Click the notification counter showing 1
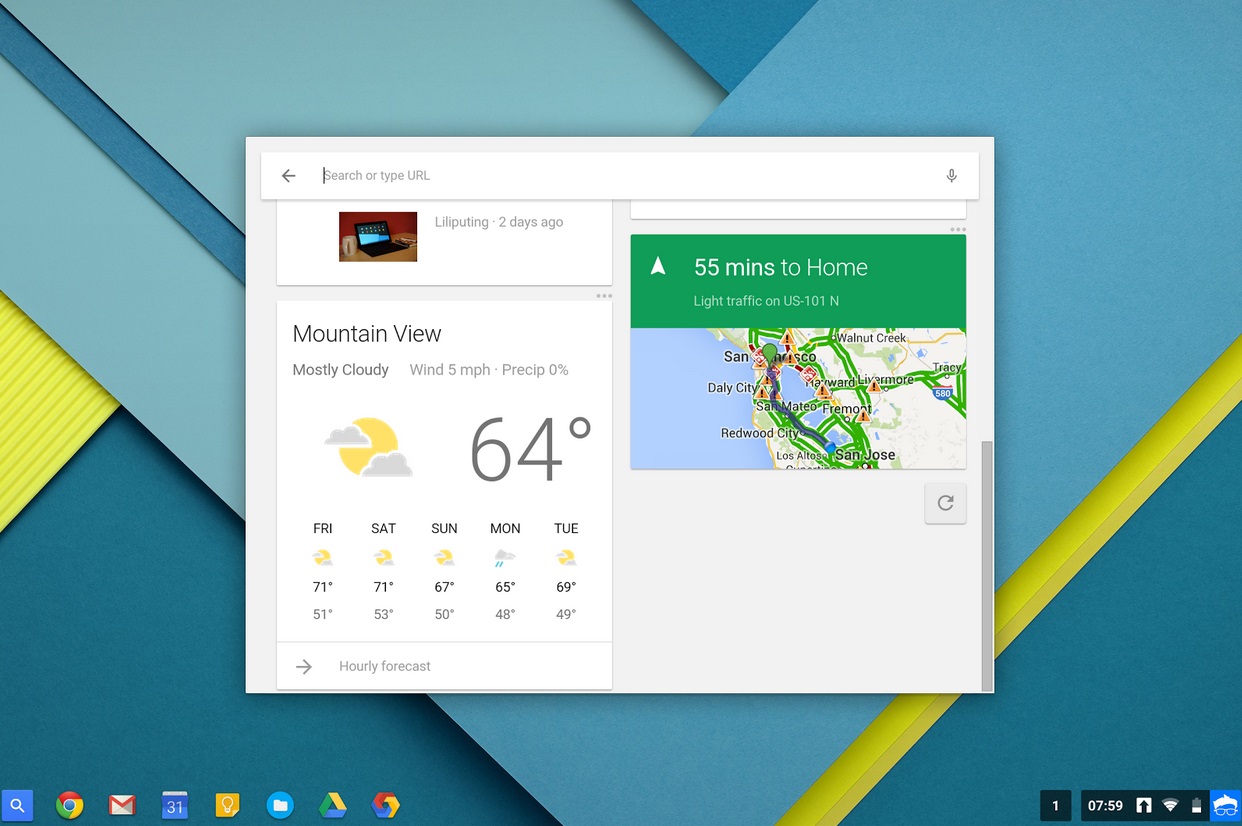Viewport: 1242px width, 826px height. click(1055, 805)
